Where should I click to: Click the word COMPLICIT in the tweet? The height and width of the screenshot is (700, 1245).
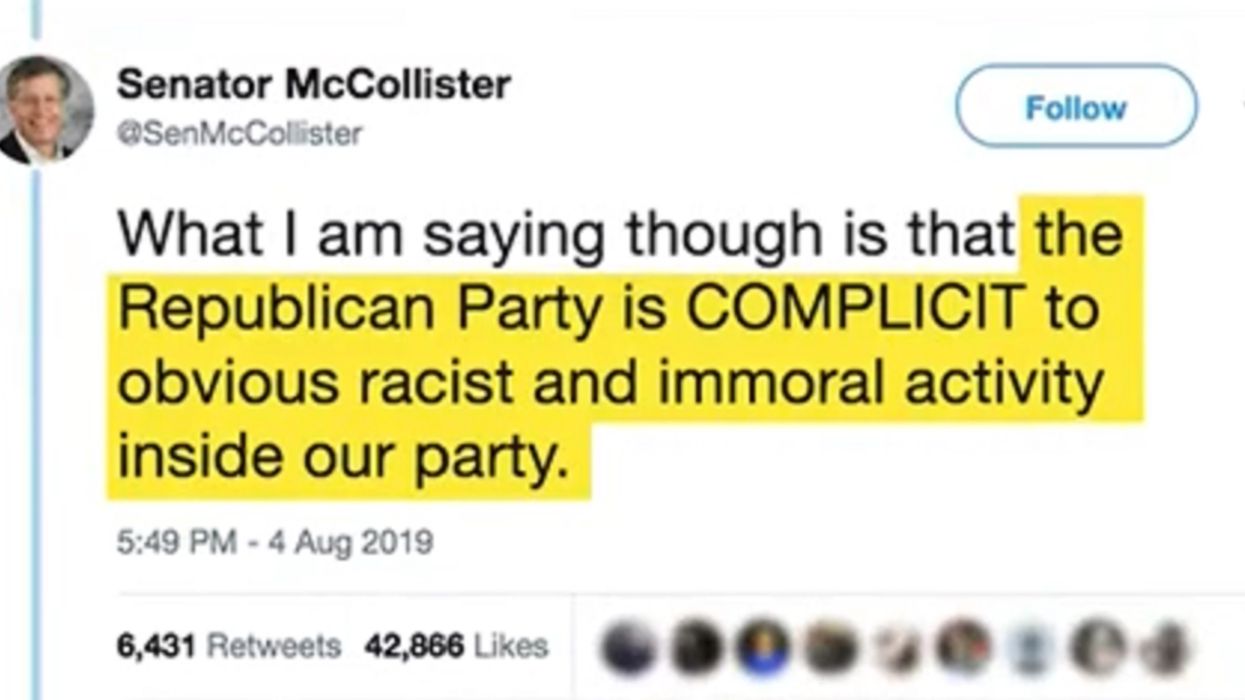854,311
